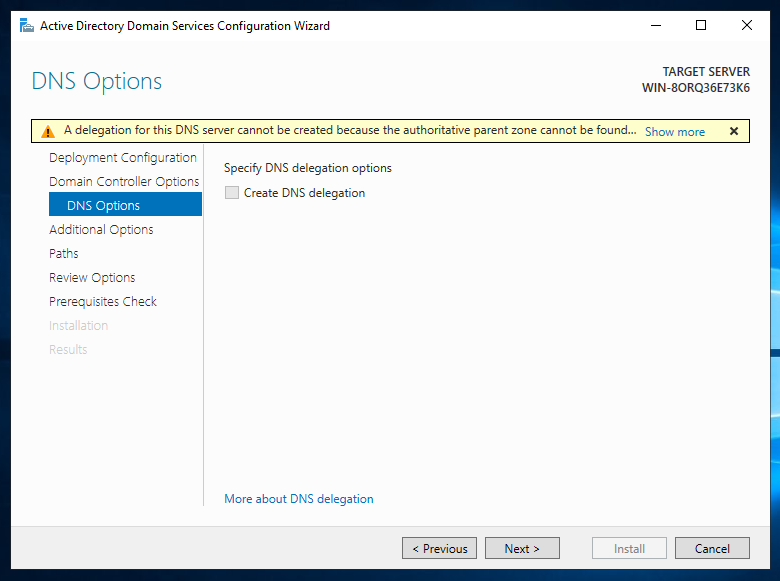Image resolution: width=780 pixels, height=581 pixels.
Task: Click the Next button
Action: pyautogui.click(x=522, y=548)
